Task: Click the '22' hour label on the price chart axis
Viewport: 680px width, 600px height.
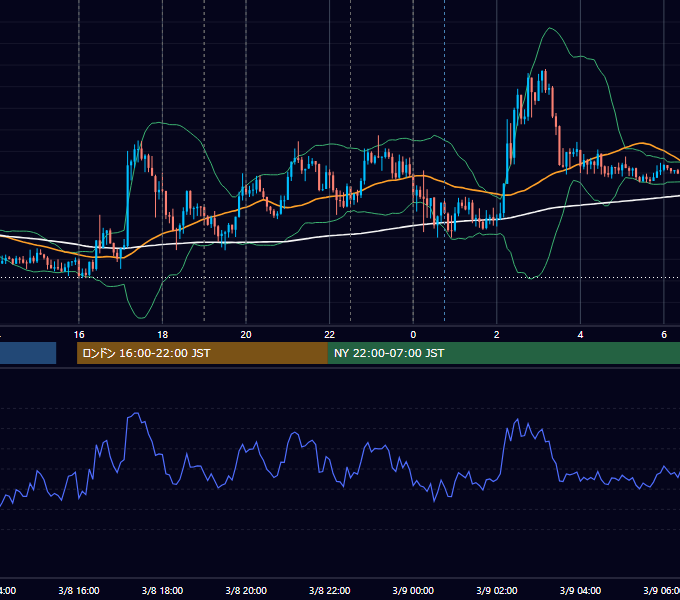Action: coord(330,335)
